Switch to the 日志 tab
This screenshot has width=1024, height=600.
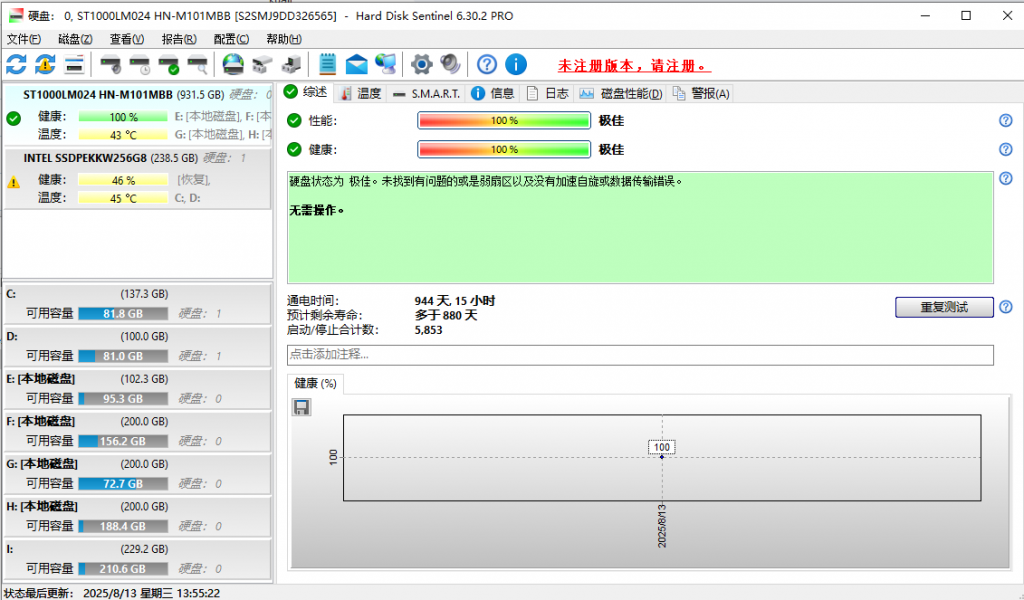point(547,93)
